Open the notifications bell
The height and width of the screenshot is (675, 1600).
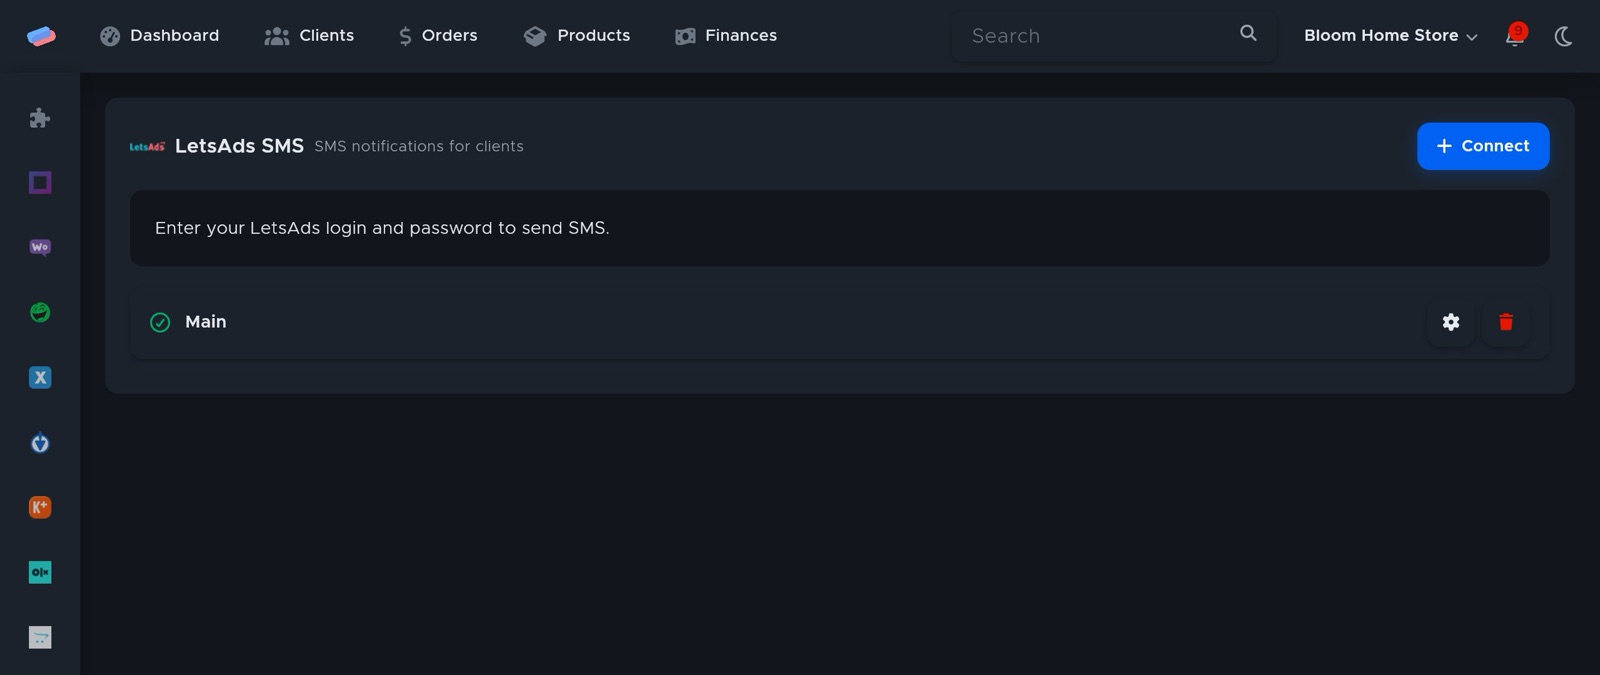tap(1515, 36)
